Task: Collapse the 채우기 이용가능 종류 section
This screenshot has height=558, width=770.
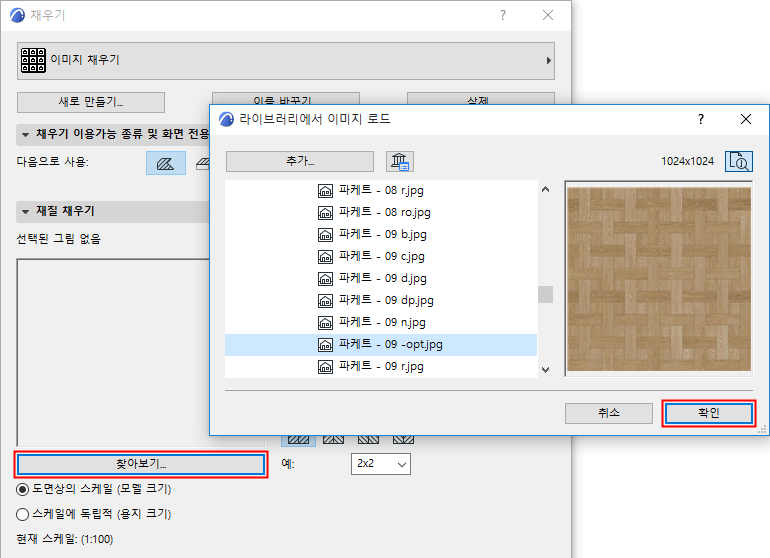Action: pyautogui.click(x=25, y=134)
